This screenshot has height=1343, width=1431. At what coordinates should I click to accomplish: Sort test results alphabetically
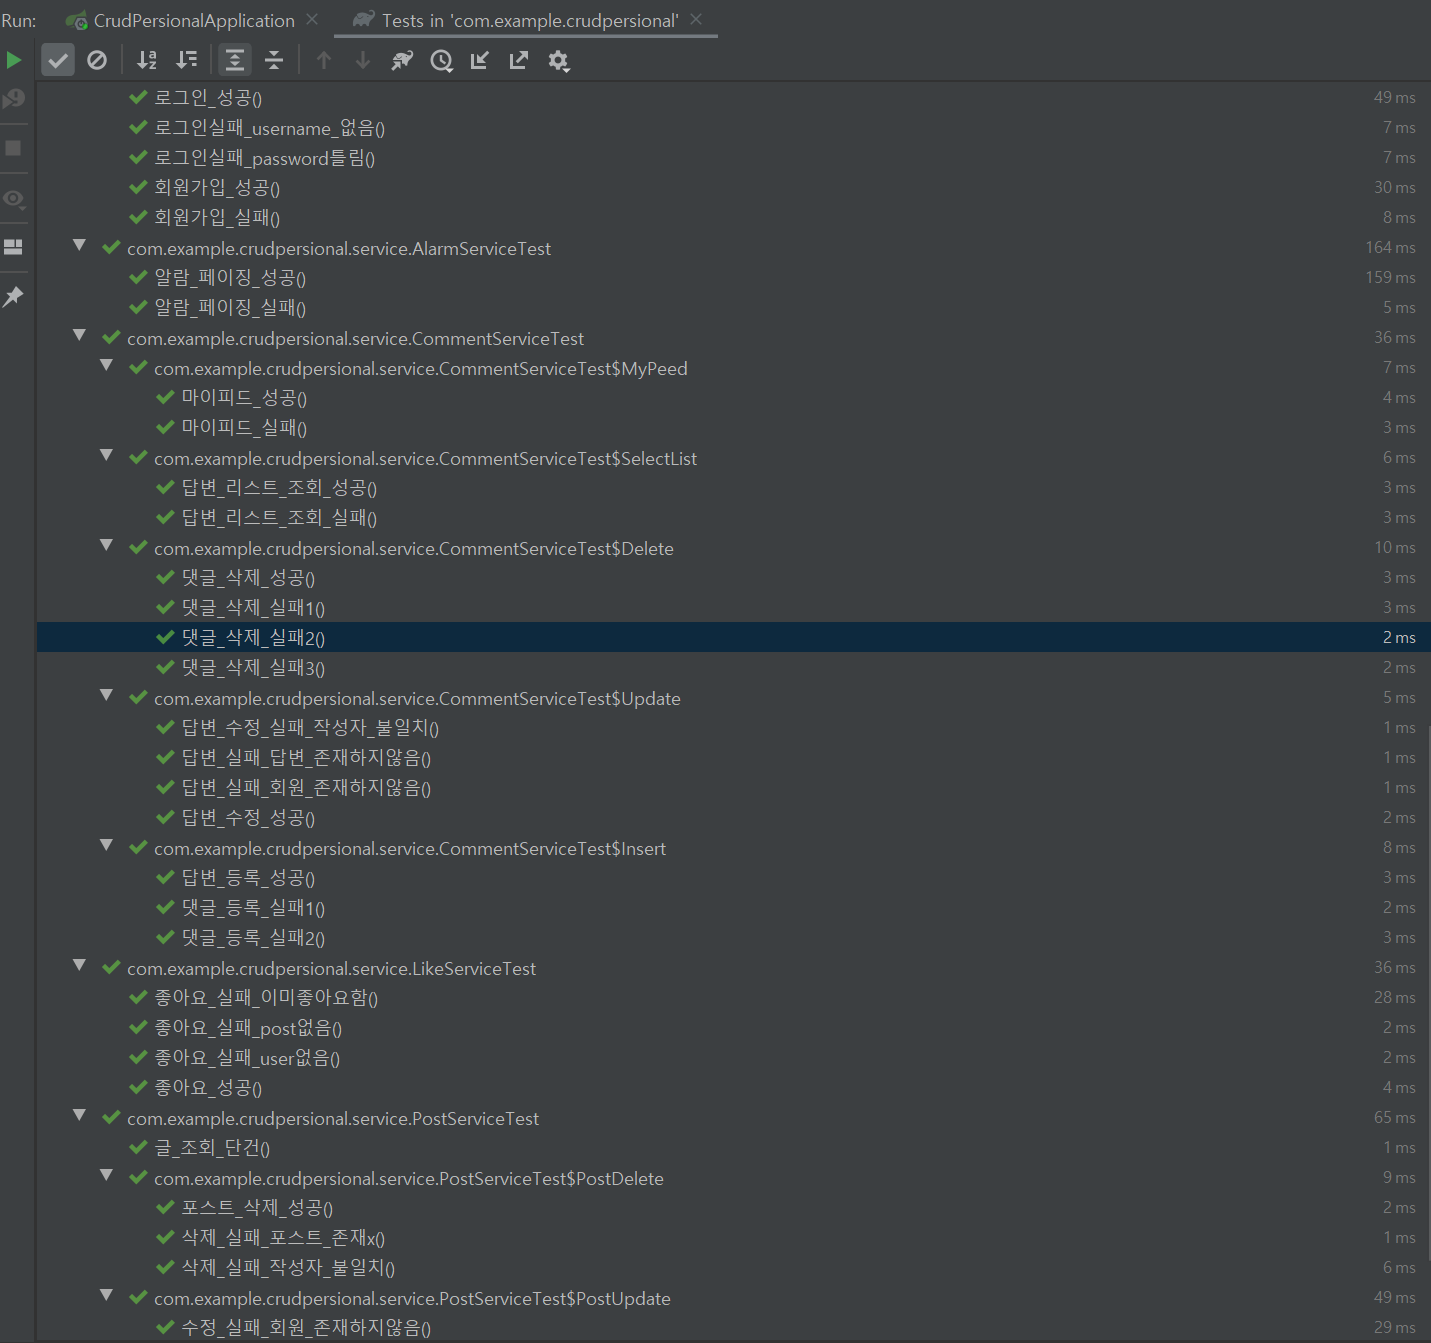[x=146, y=60]
